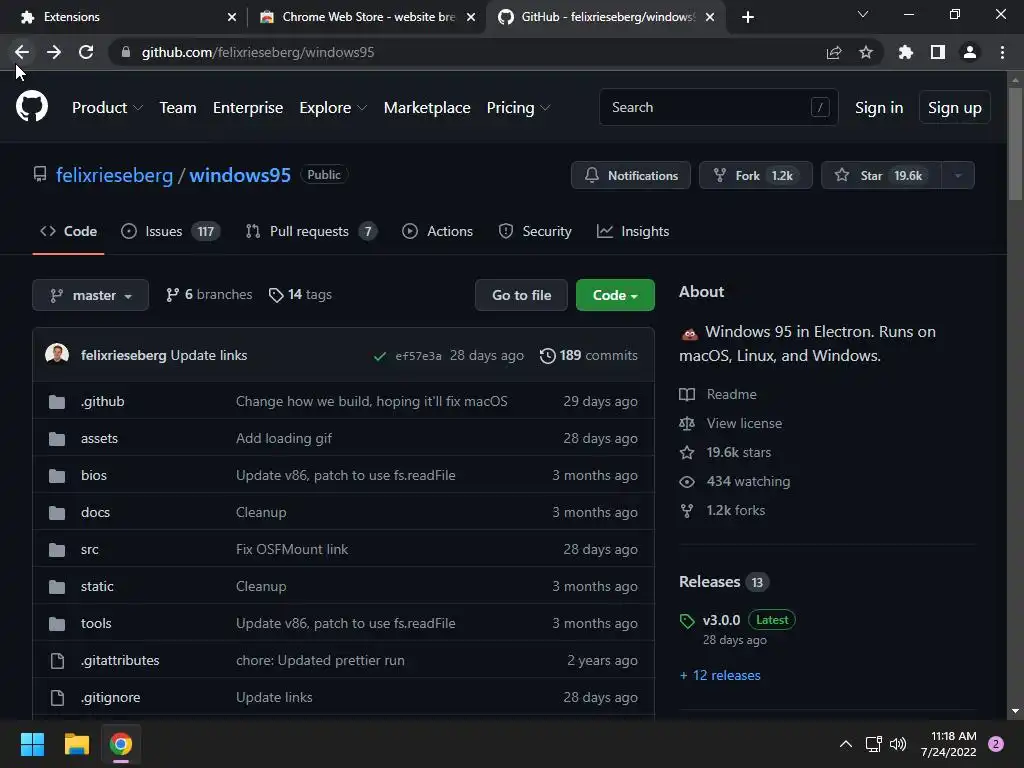This screenshot has width=1024, height=768.
Task: Select the Code repository tab
Action: coord(69,231)
